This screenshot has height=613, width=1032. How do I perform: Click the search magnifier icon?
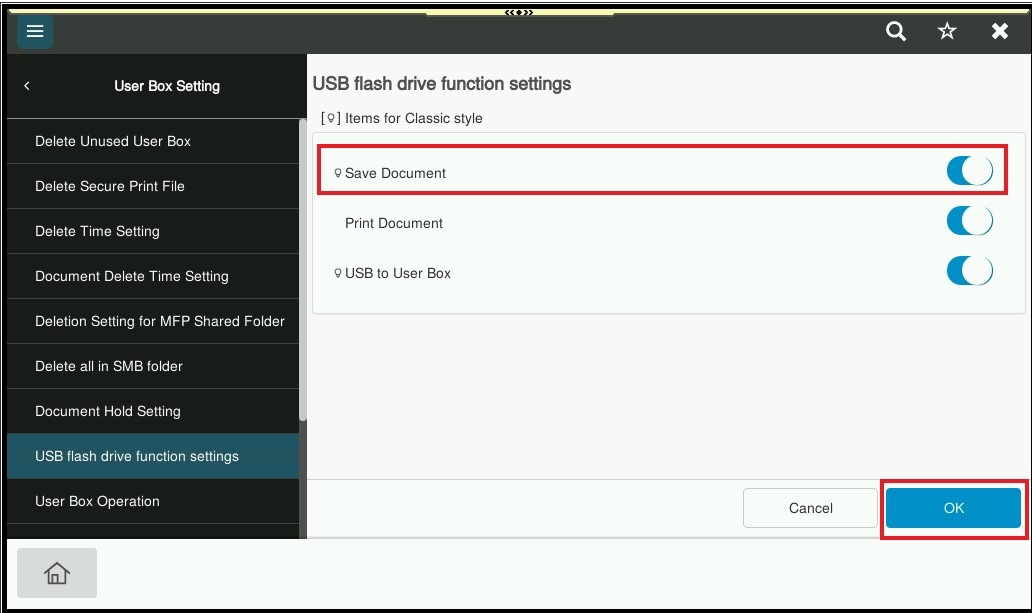tap(896, 32)
